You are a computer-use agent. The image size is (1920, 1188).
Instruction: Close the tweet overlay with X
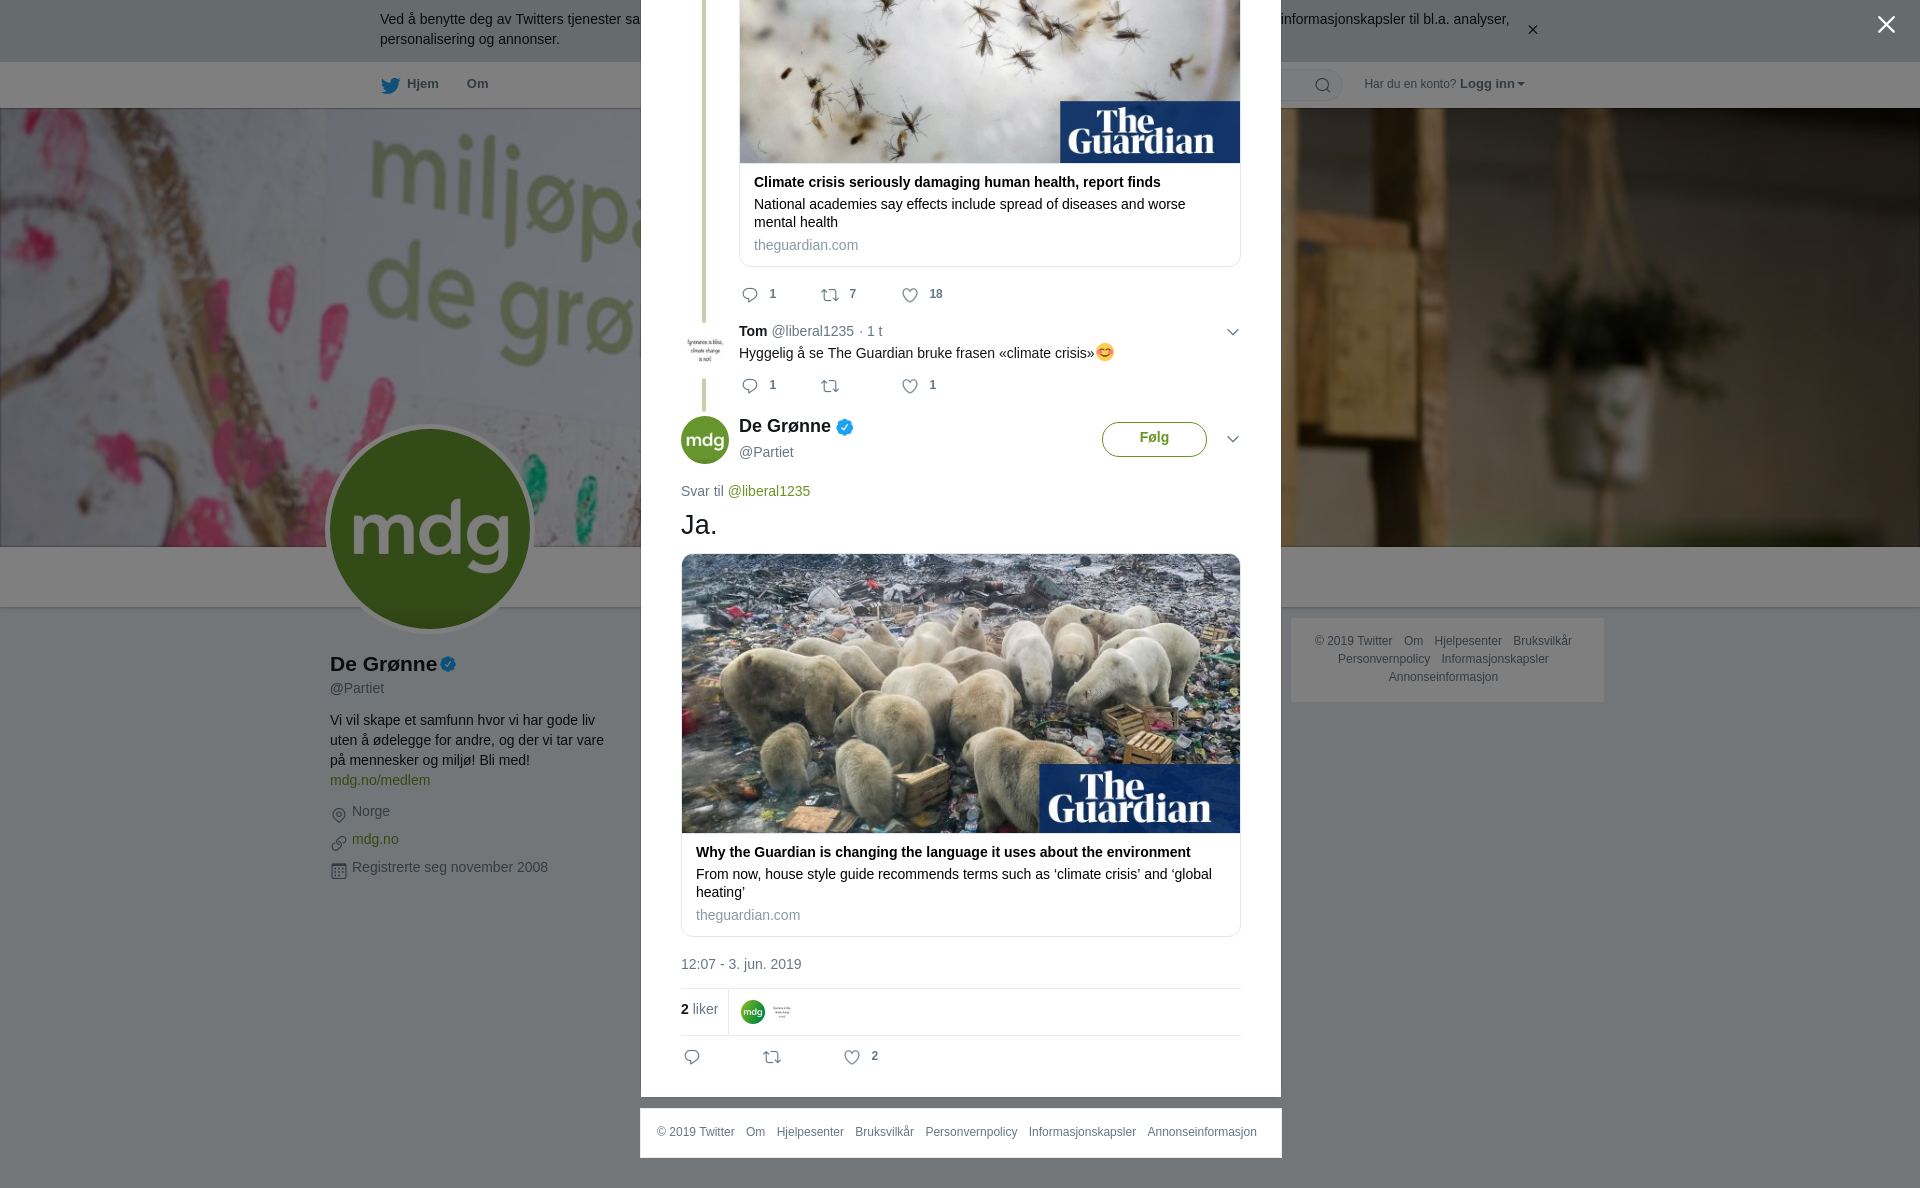1886,25
